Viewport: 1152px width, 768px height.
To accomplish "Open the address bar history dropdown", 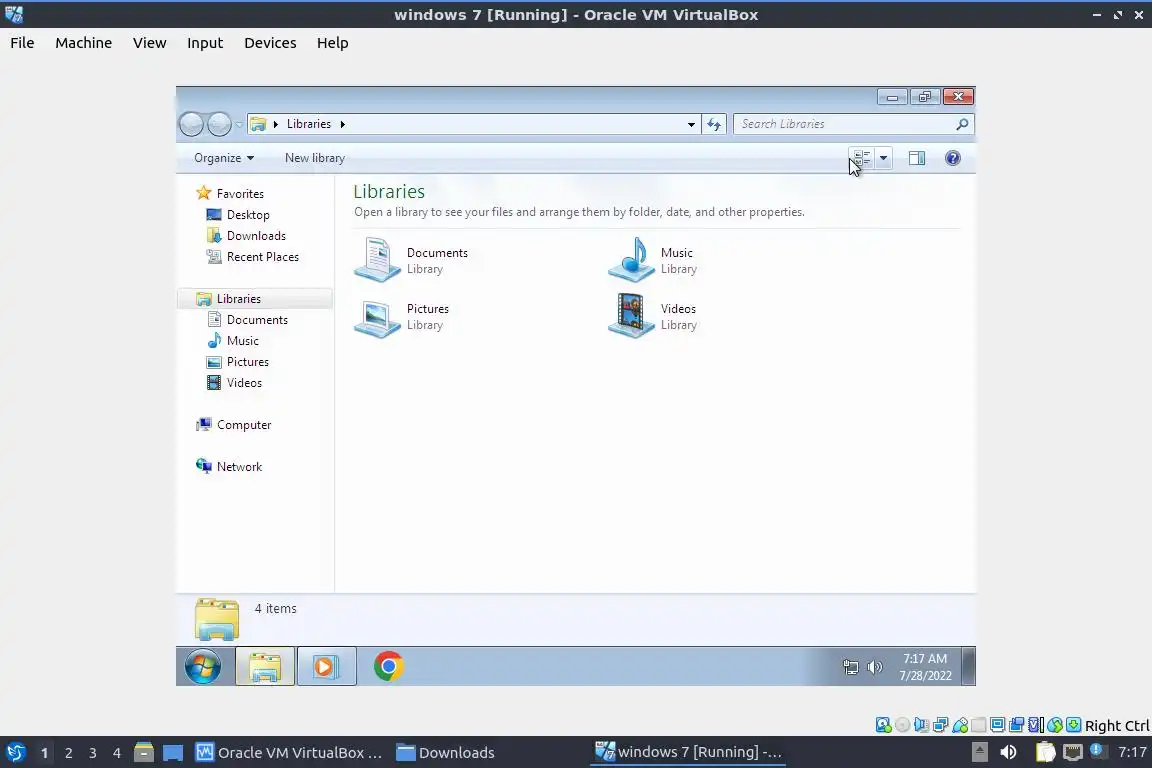I will click(x=691, y=124).
